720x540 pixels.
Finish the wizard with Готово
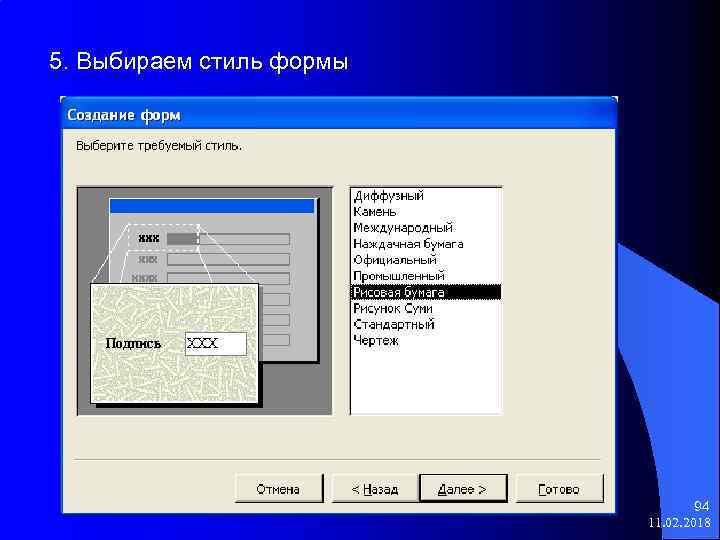(x=559, y=489)
